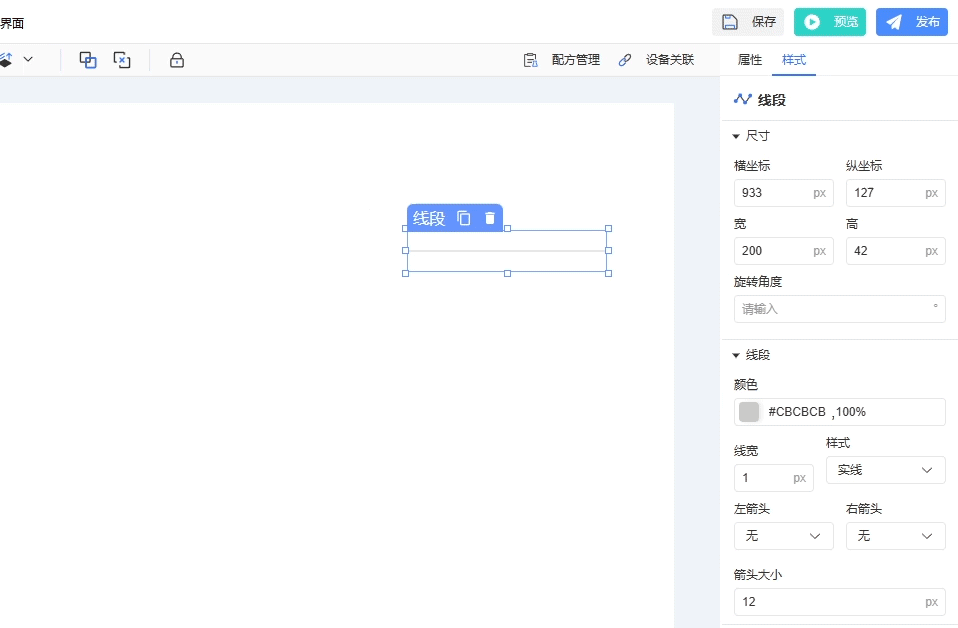
Task: Open the 样式 line style dropdown
Action: pos(885,470)
